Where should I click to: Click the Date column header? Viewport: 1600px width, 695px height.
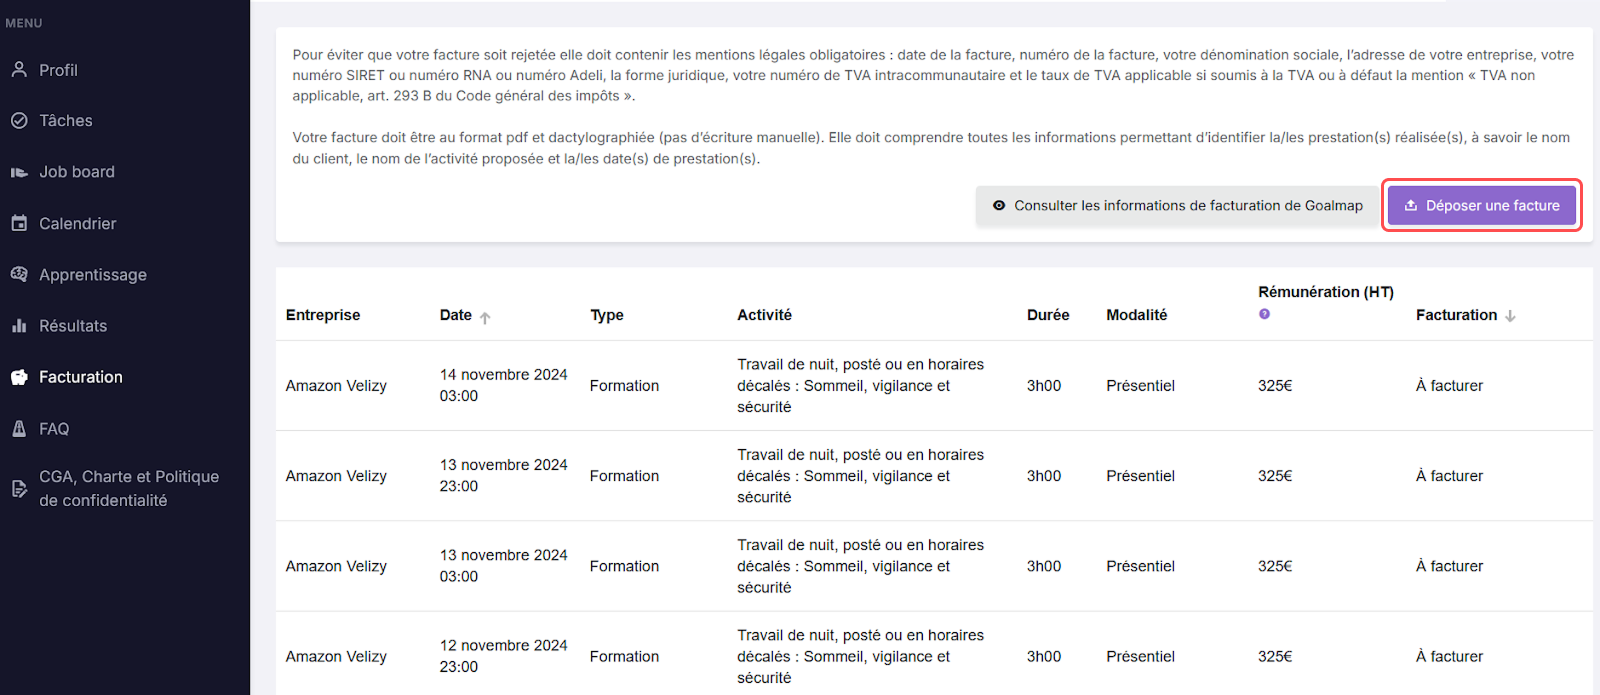point(455,315)
